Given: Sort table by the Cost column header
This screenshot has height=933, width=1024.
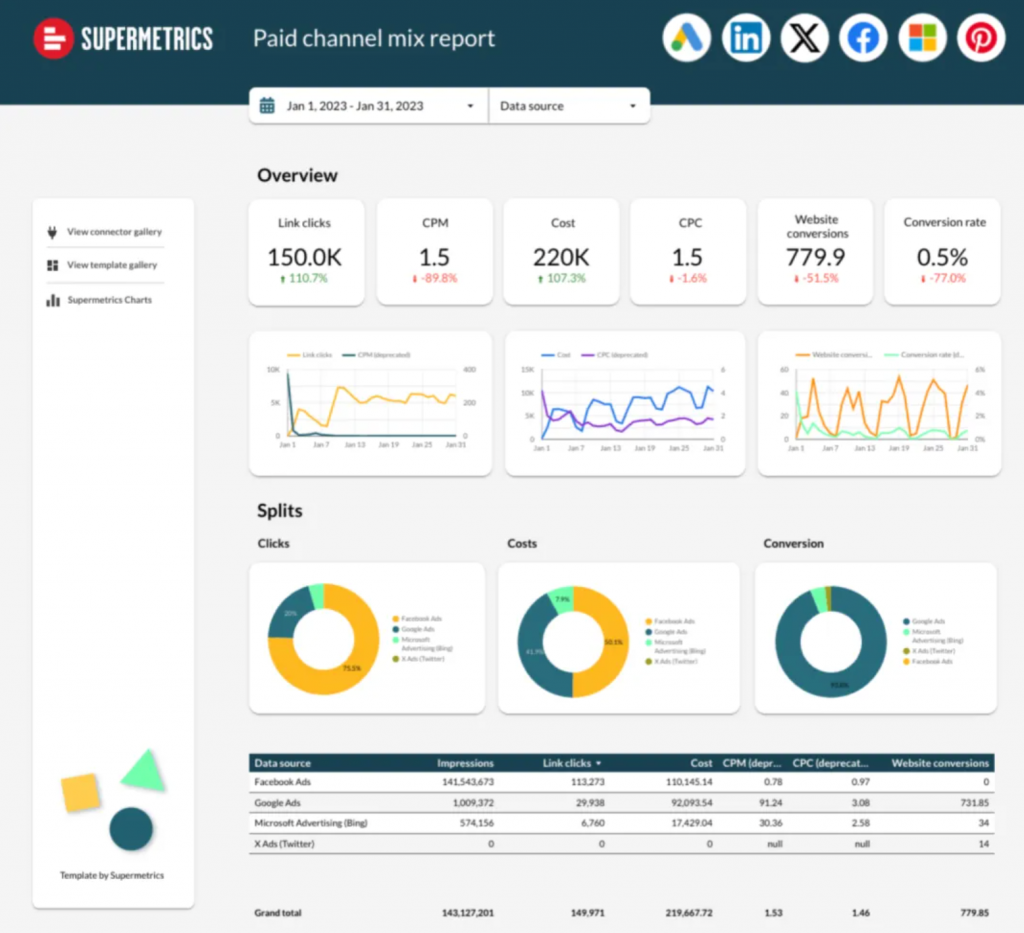Looking at the screenshot, I should [x=701, y=763].
